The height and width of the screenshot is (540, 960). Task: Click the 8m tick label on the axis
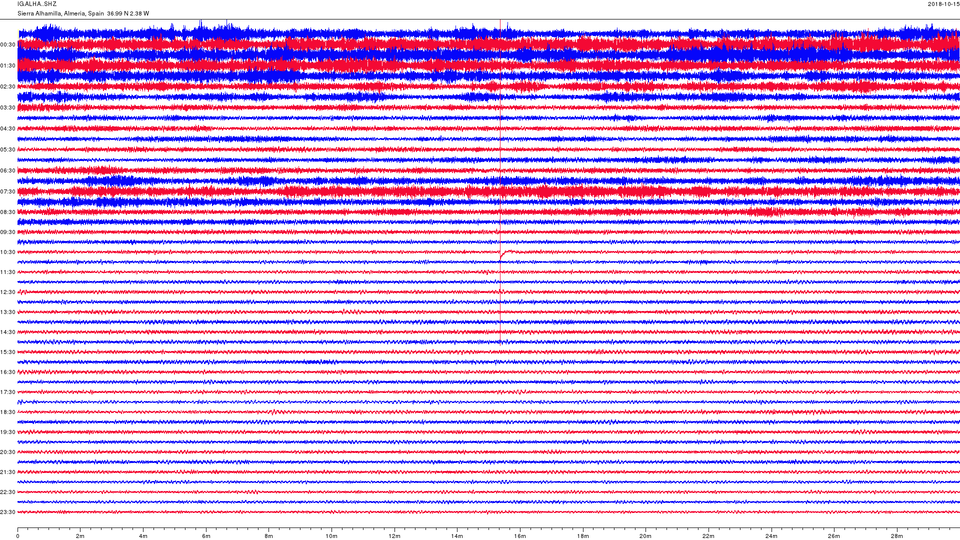tap(269, 536)
